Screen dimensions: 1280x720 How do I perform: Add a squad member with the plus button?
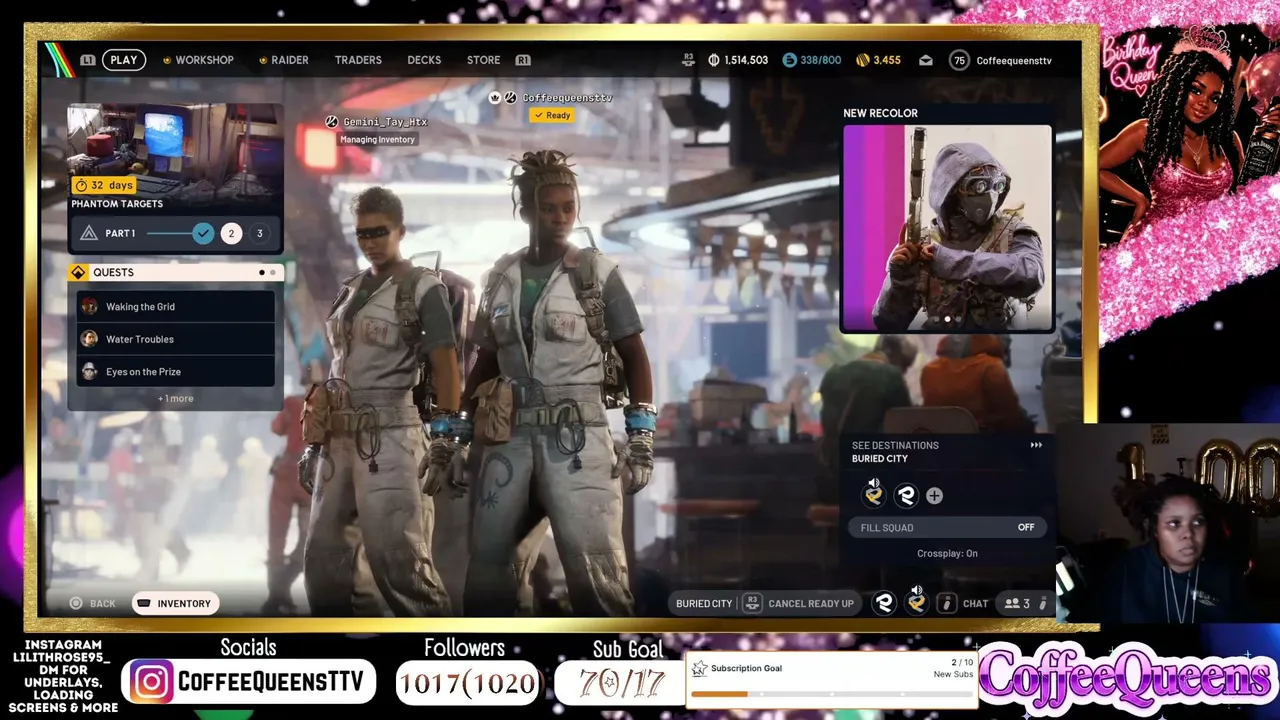pos(934,495)
